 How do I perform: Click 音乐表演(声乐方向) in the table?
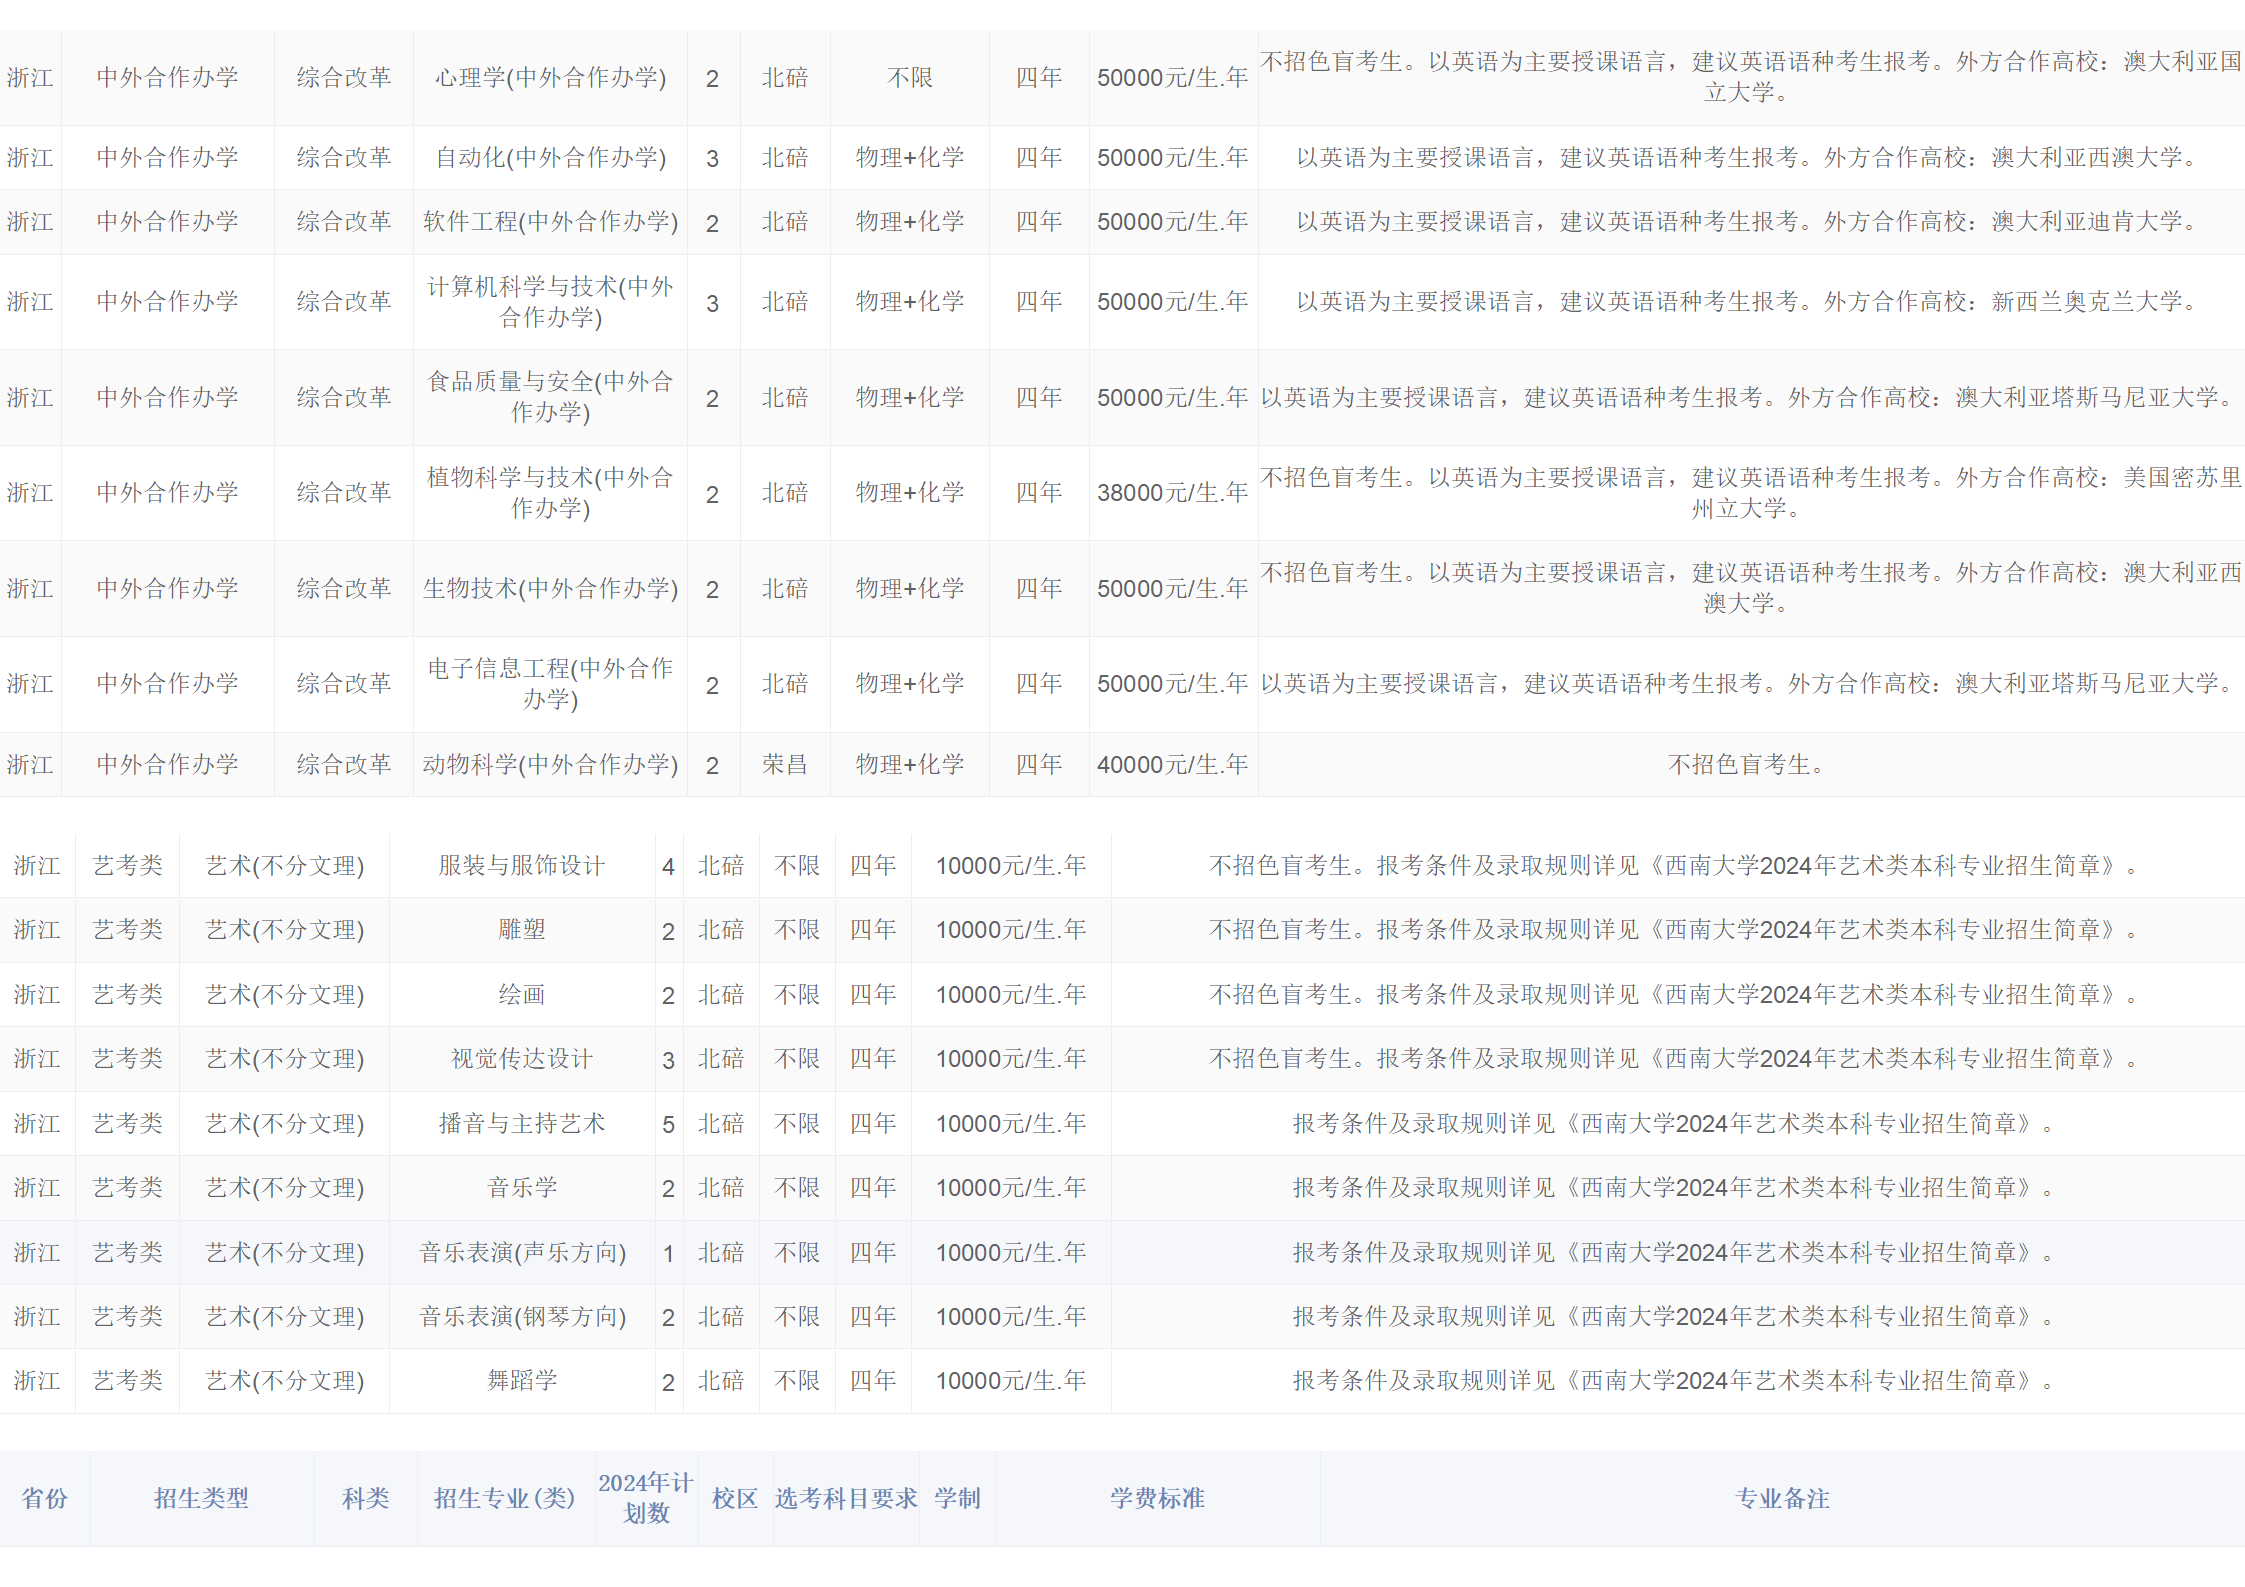[x=521, y=1253]
